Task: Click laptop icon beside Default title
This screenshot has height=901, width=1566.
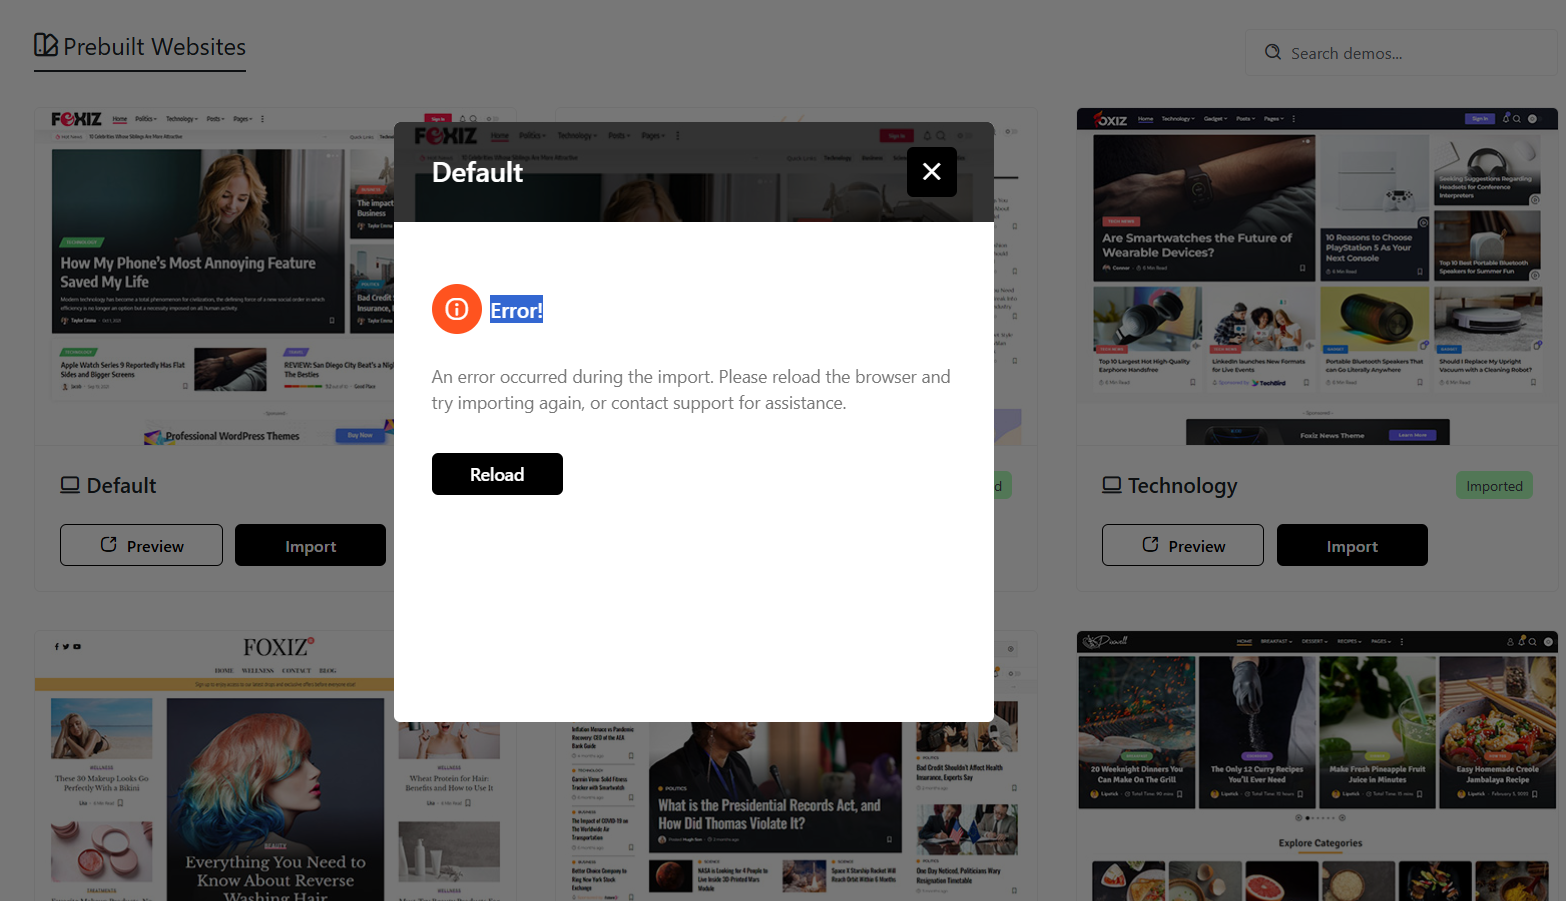Action: 70,485
